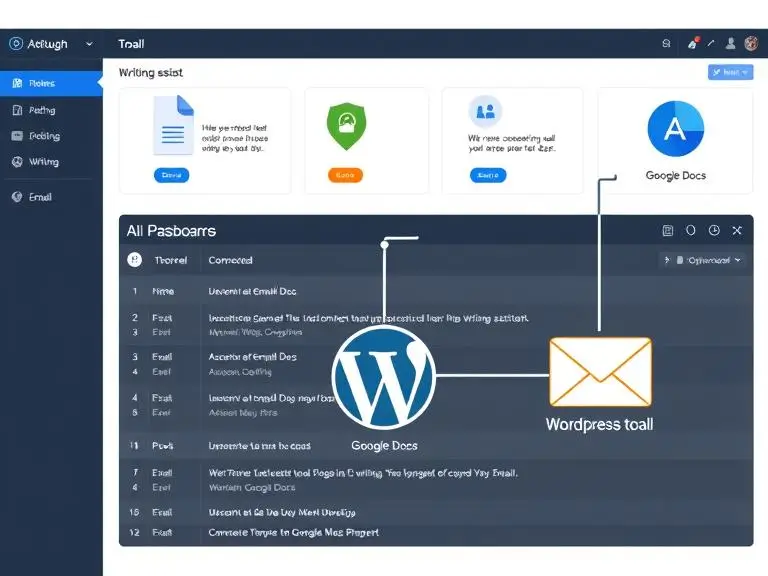The width and height of the screenshot is (768, 576).
Task: Click the Tbomel column header
Action: (x=170, y=260)
